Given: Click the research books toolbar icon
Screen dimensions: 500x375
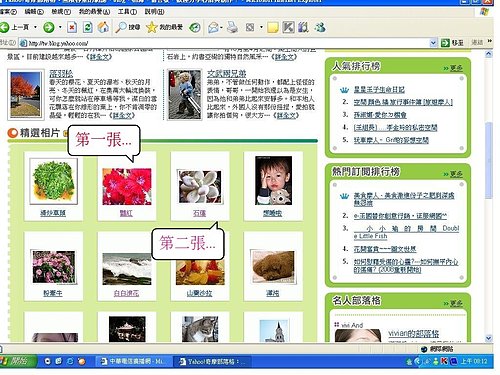Looking at the screenshot, I should tap(303, 27).
